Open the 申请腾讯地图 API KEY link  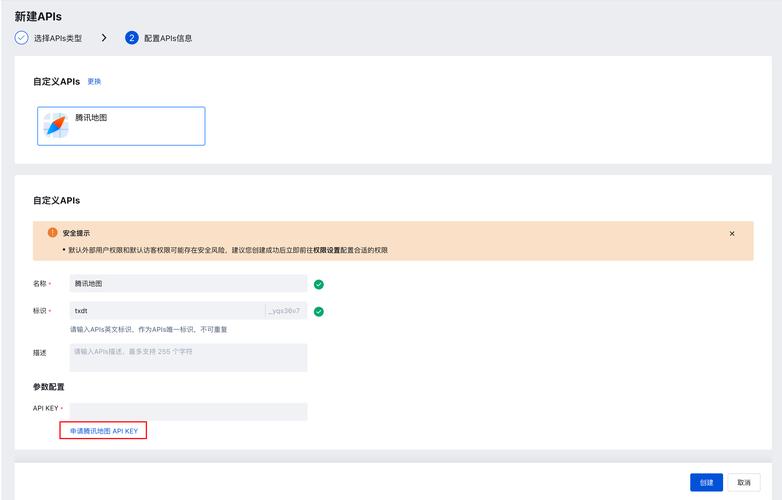pyautogui.click(x=104, y=431)
